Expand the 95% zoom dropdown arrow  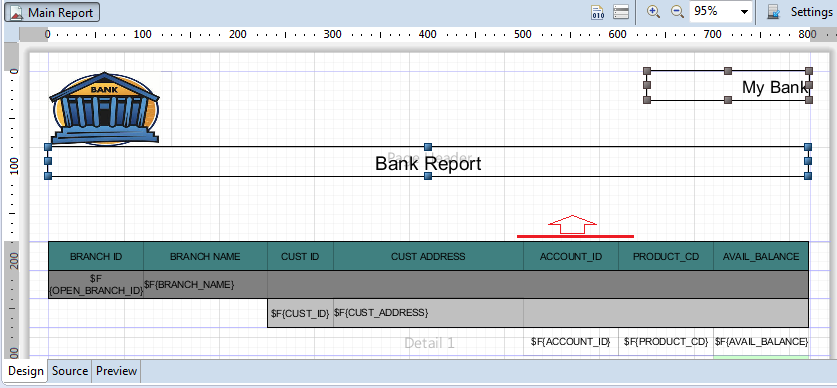(745, 12)
